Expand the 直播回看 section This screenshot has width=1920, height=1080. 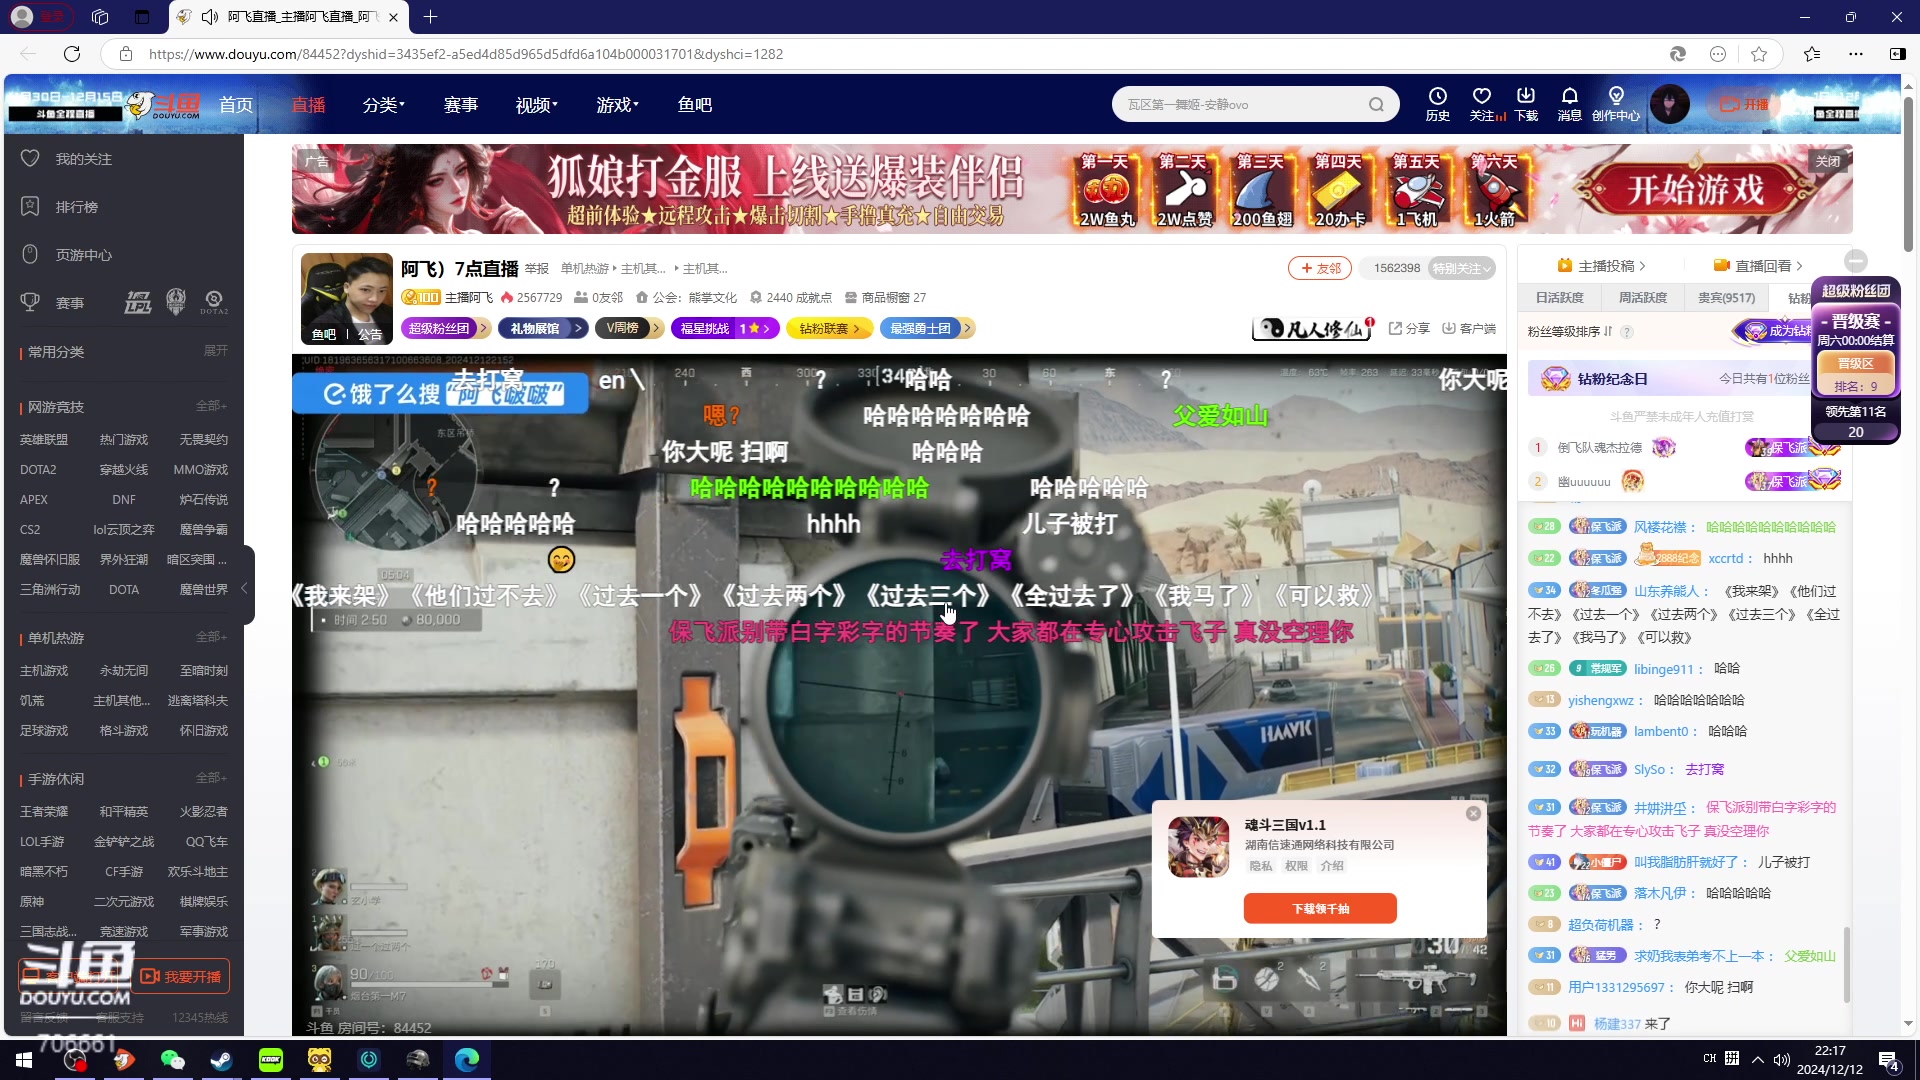tap(1760, 265)
